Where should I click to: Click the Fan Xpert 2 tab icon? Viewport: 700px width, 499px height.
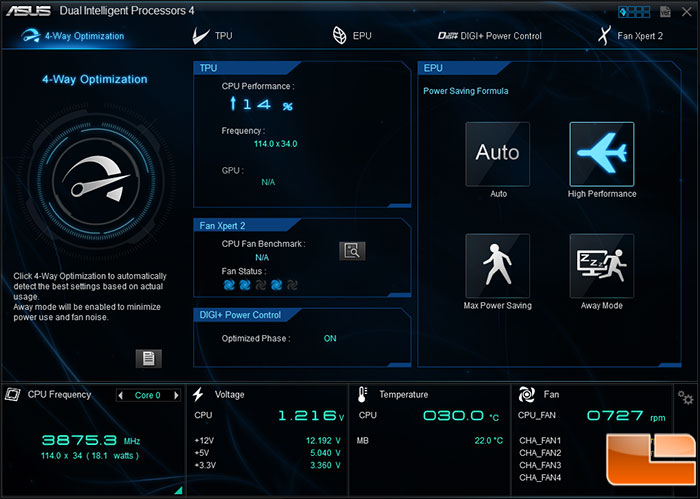click(x=603, y=36)
